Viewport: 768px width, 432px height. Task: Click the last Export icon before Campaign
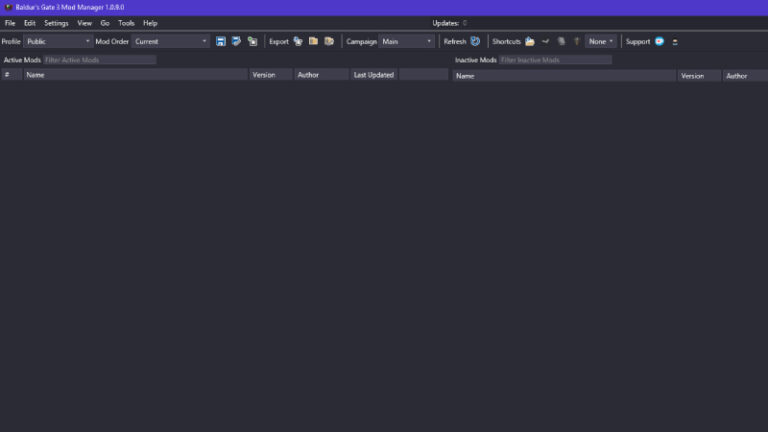[x=329, y=41]
